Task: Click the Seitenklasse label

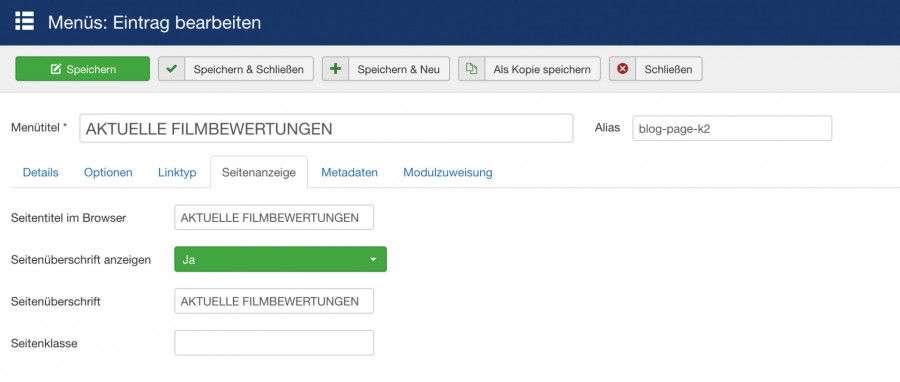Action: coord(44,344)
